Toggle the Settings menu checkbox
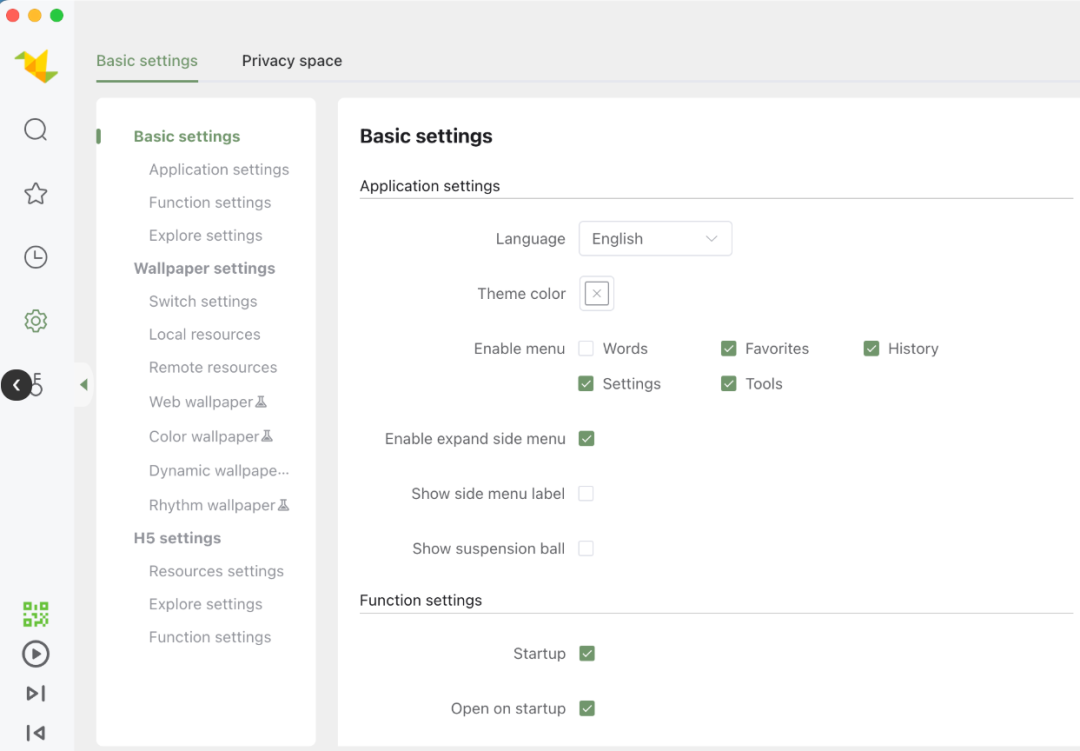This screenshot has width=1080, height=751. (x=586, y=384)
